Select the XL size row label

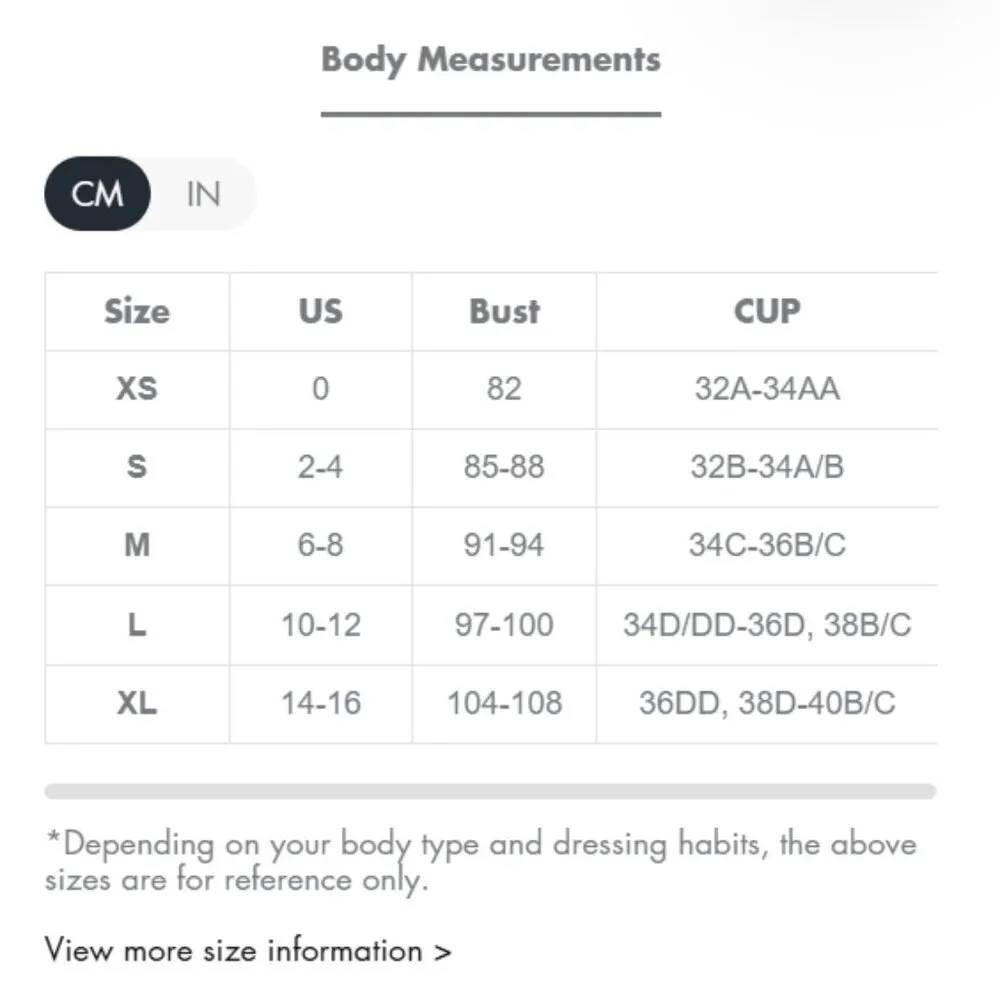137,703
